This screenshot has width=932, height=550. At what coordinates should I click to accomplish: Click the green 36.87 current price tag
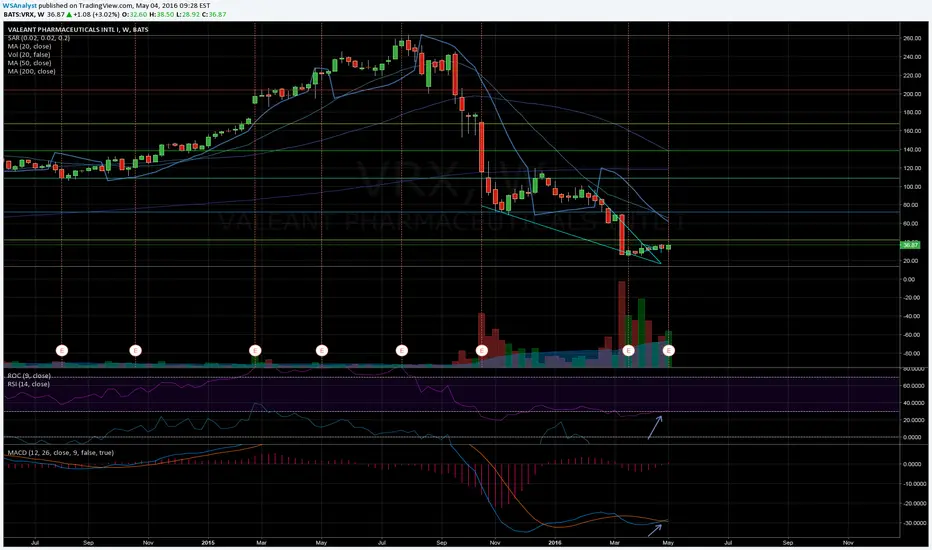click(911, 245)
